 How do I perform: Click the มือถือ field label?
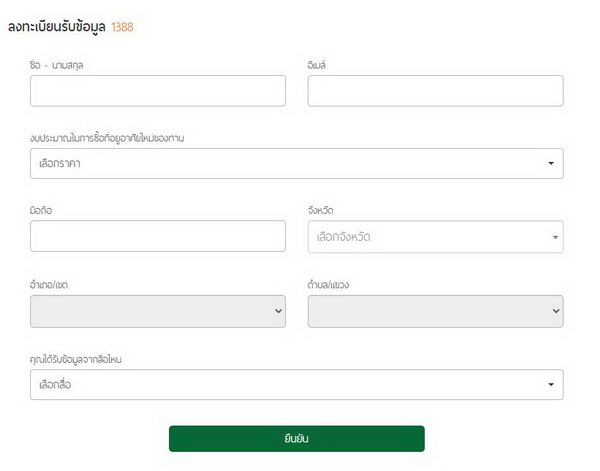[x=42, y=211]
